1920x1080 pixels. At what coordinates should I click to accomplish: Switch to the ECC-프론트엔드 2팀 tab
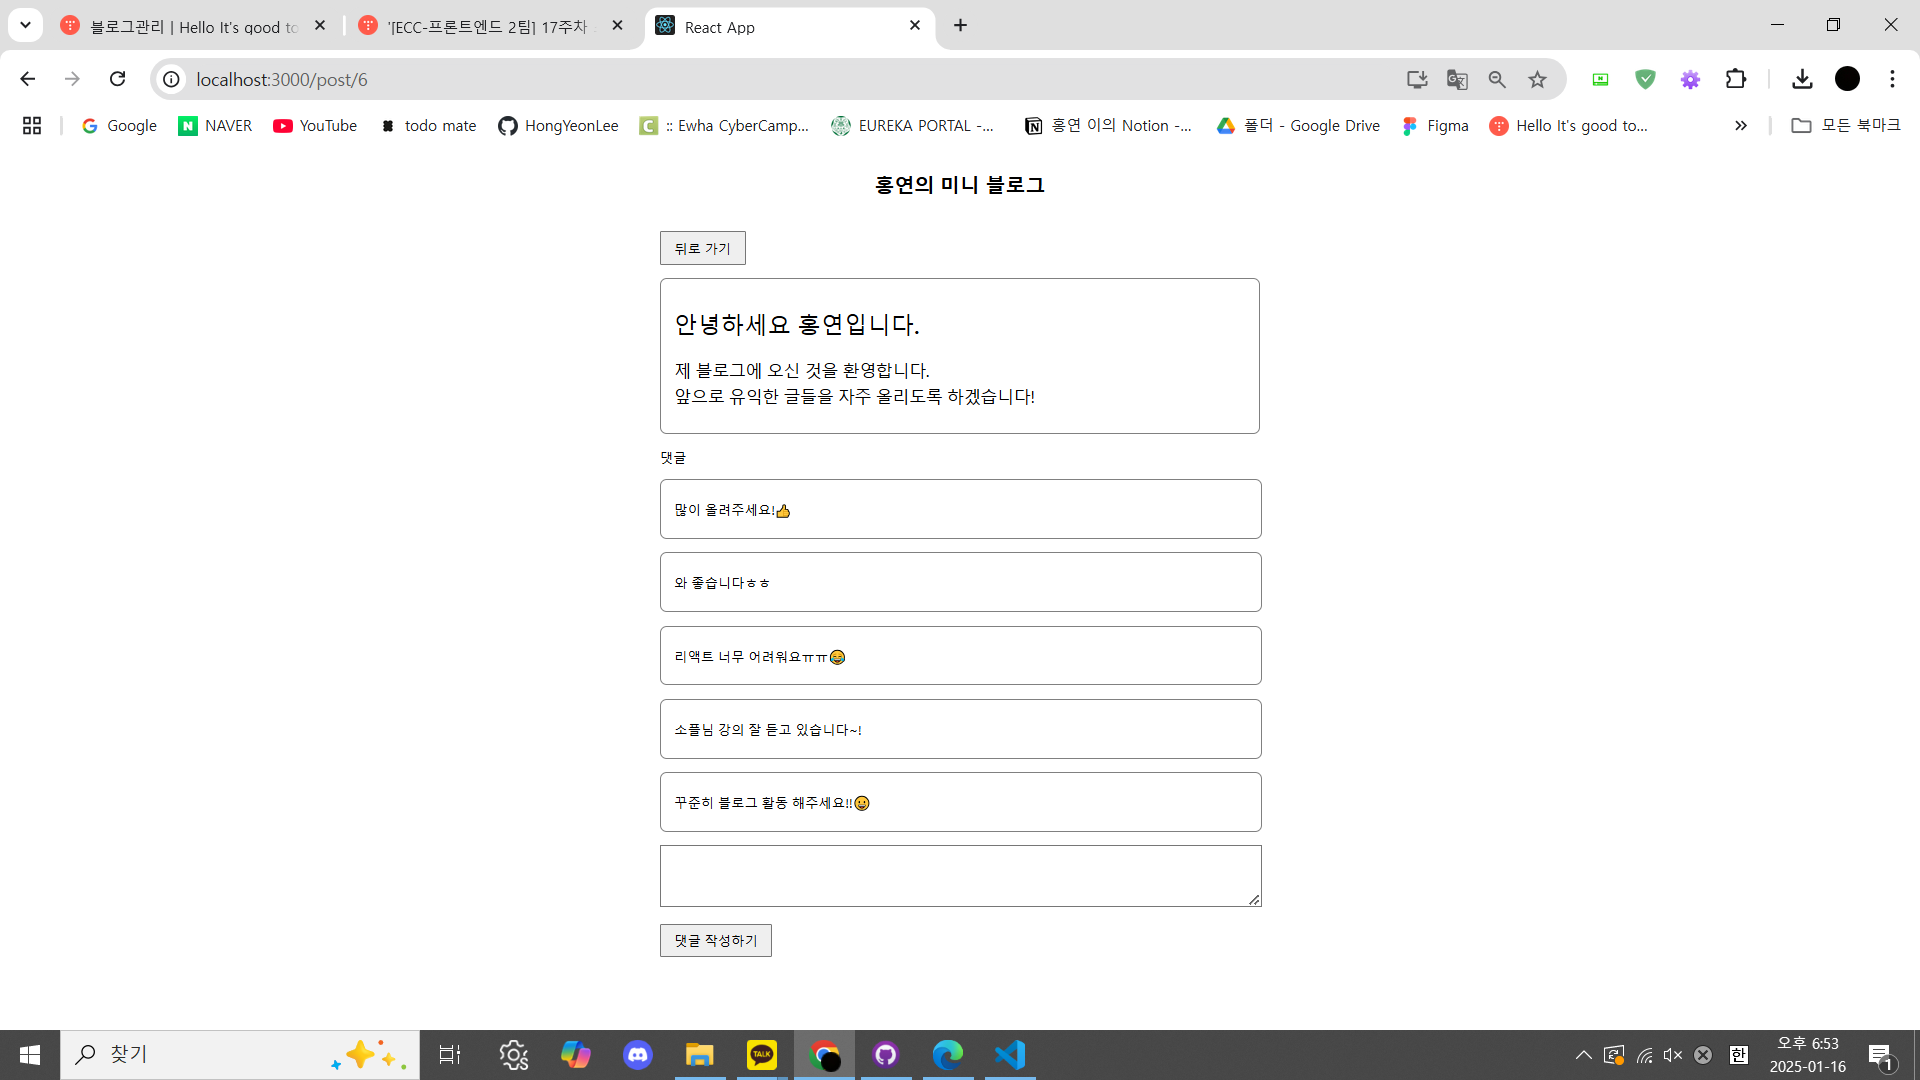(x=487, y=27)
